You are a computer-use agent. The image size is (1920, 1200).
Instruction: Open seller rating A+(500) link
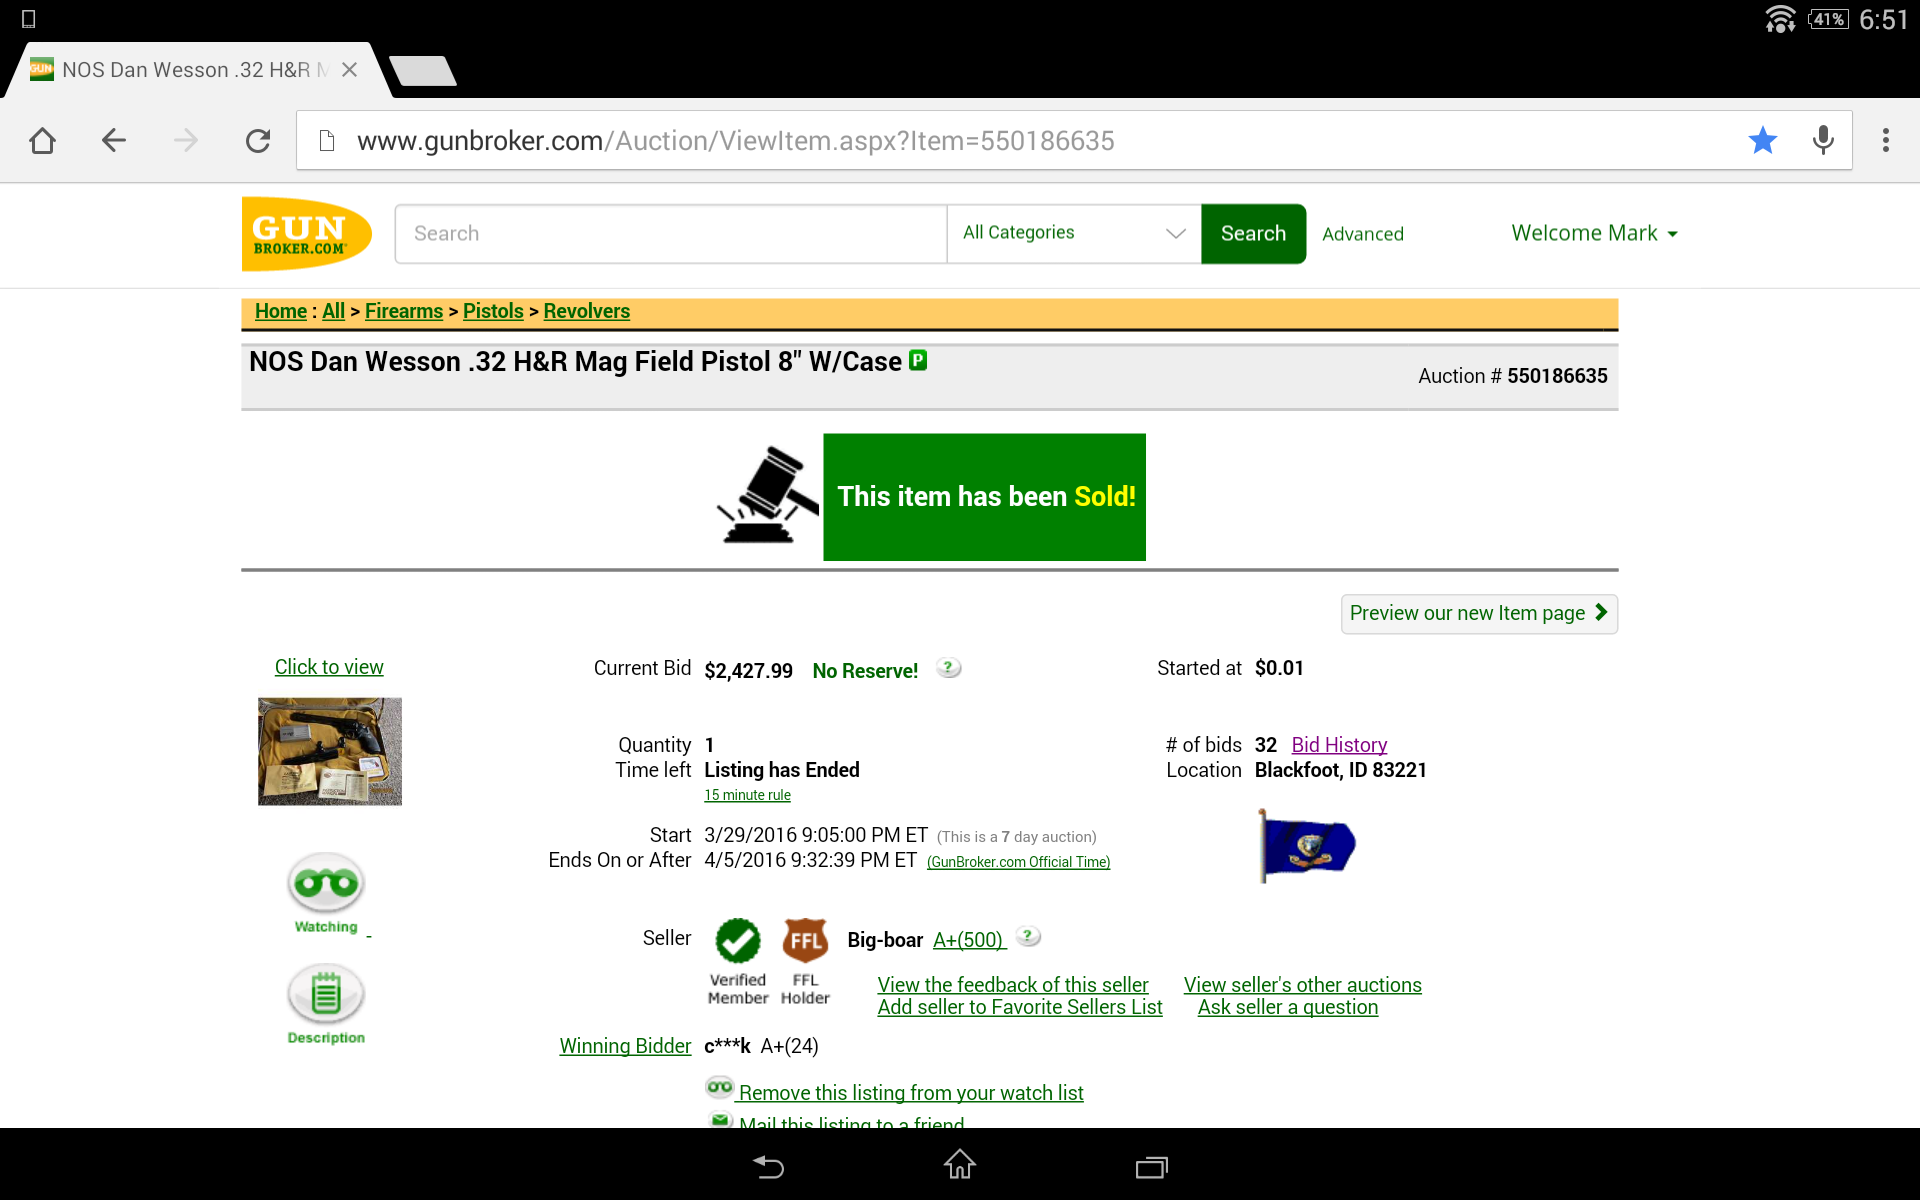coord(969,940)
